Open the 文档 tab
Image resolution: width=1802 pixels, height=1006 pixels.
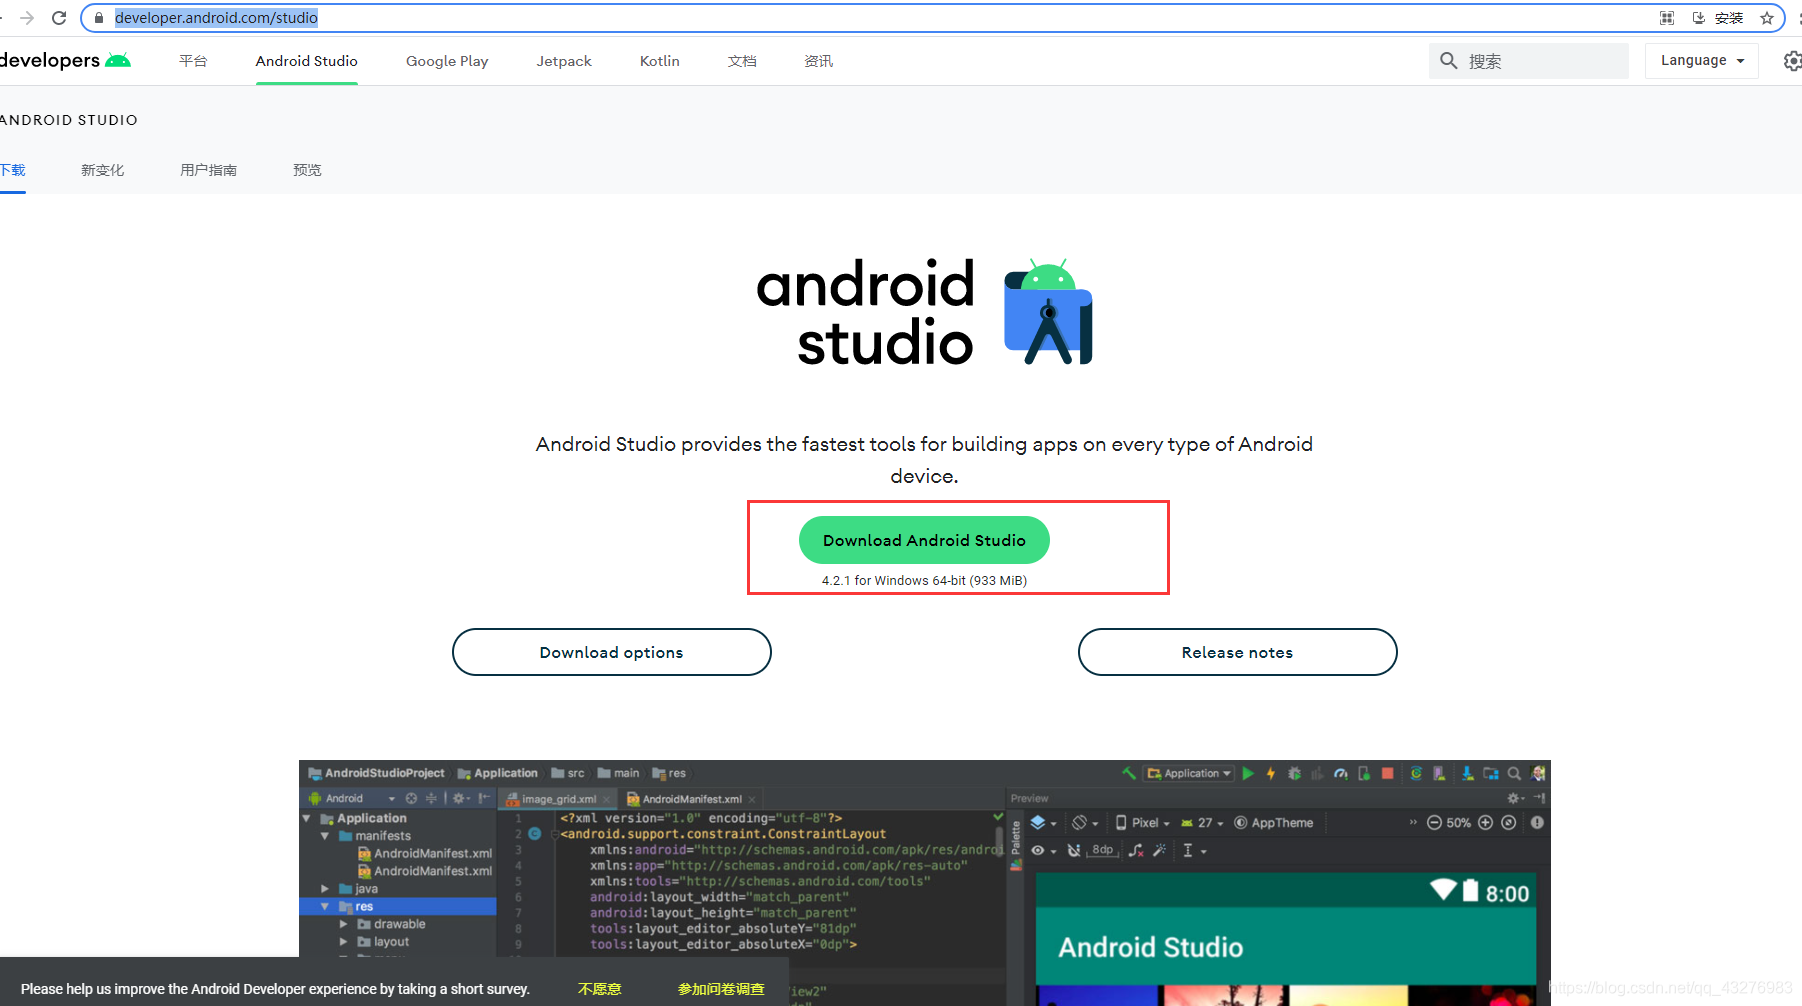pos(742,61)
